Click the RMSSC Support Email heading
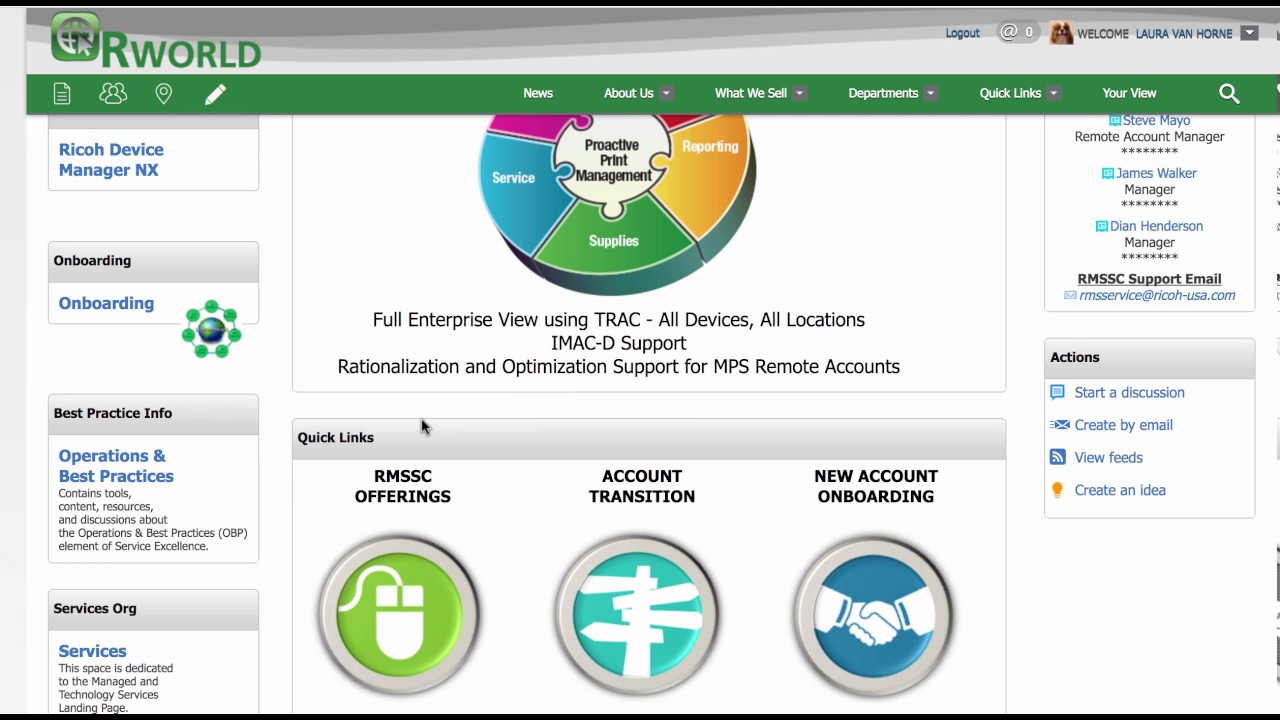The image size is (1280, 720). tap(1149, 279)
